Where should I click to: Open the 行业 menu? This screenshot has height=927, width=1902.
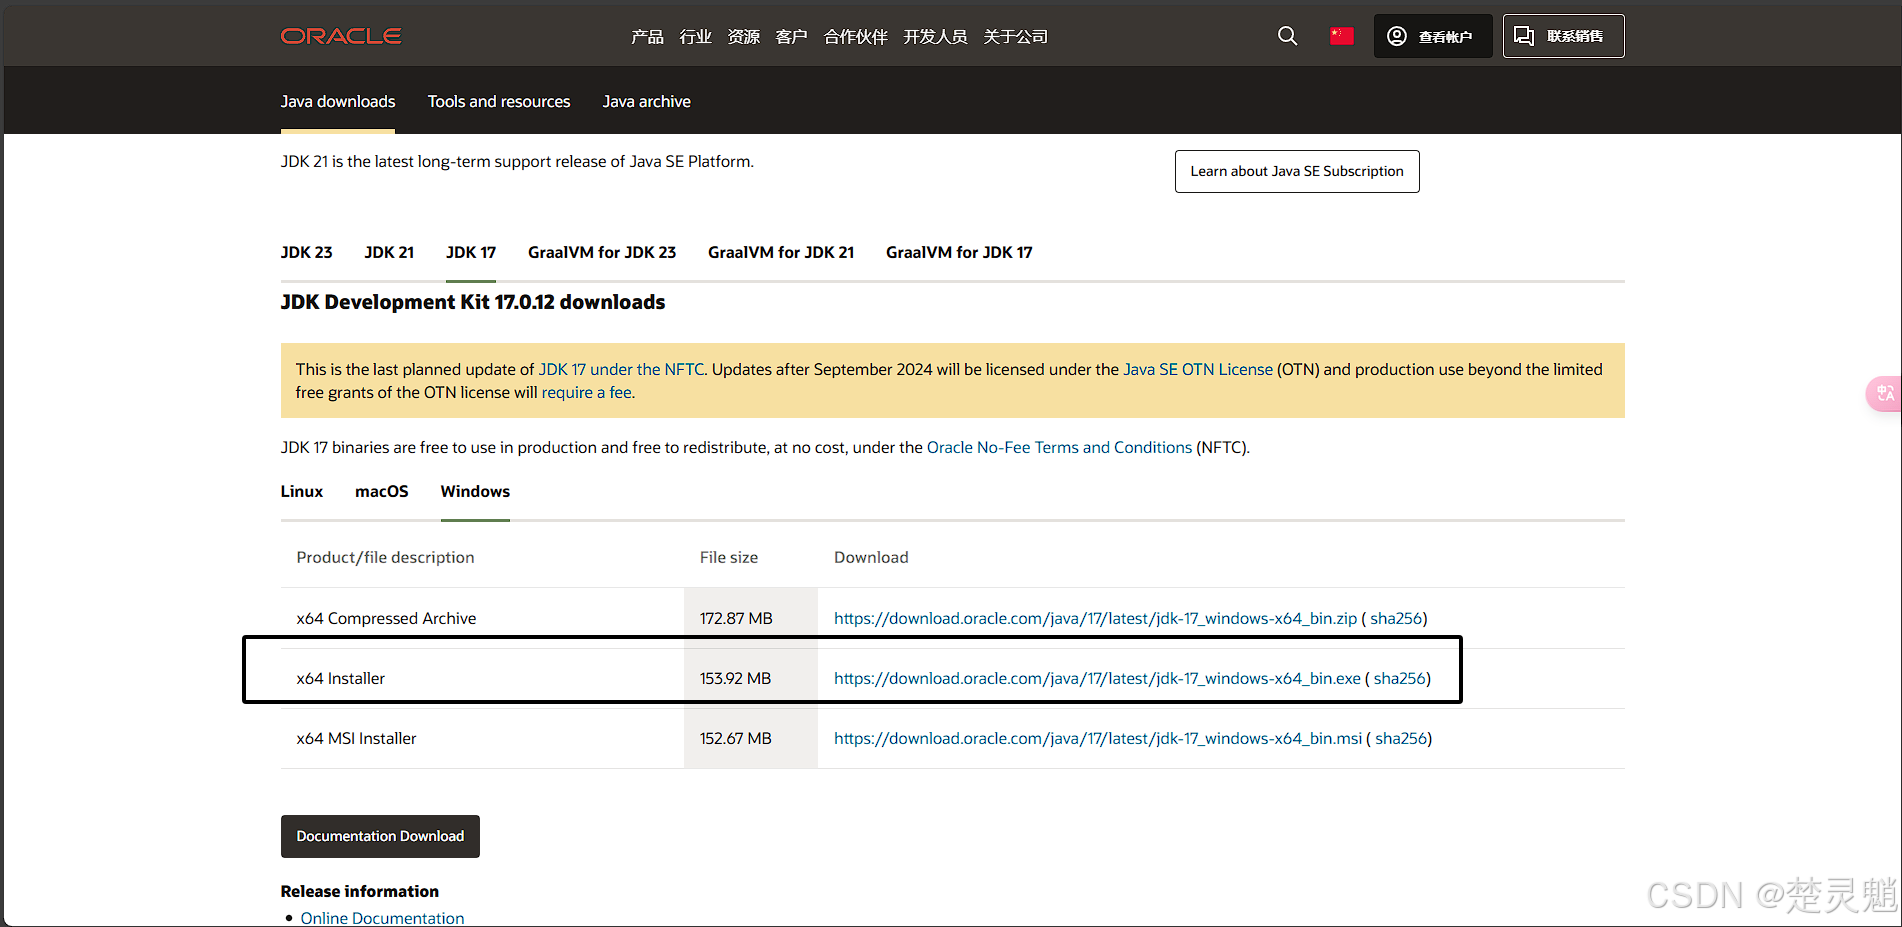click(x=695, y=37)
